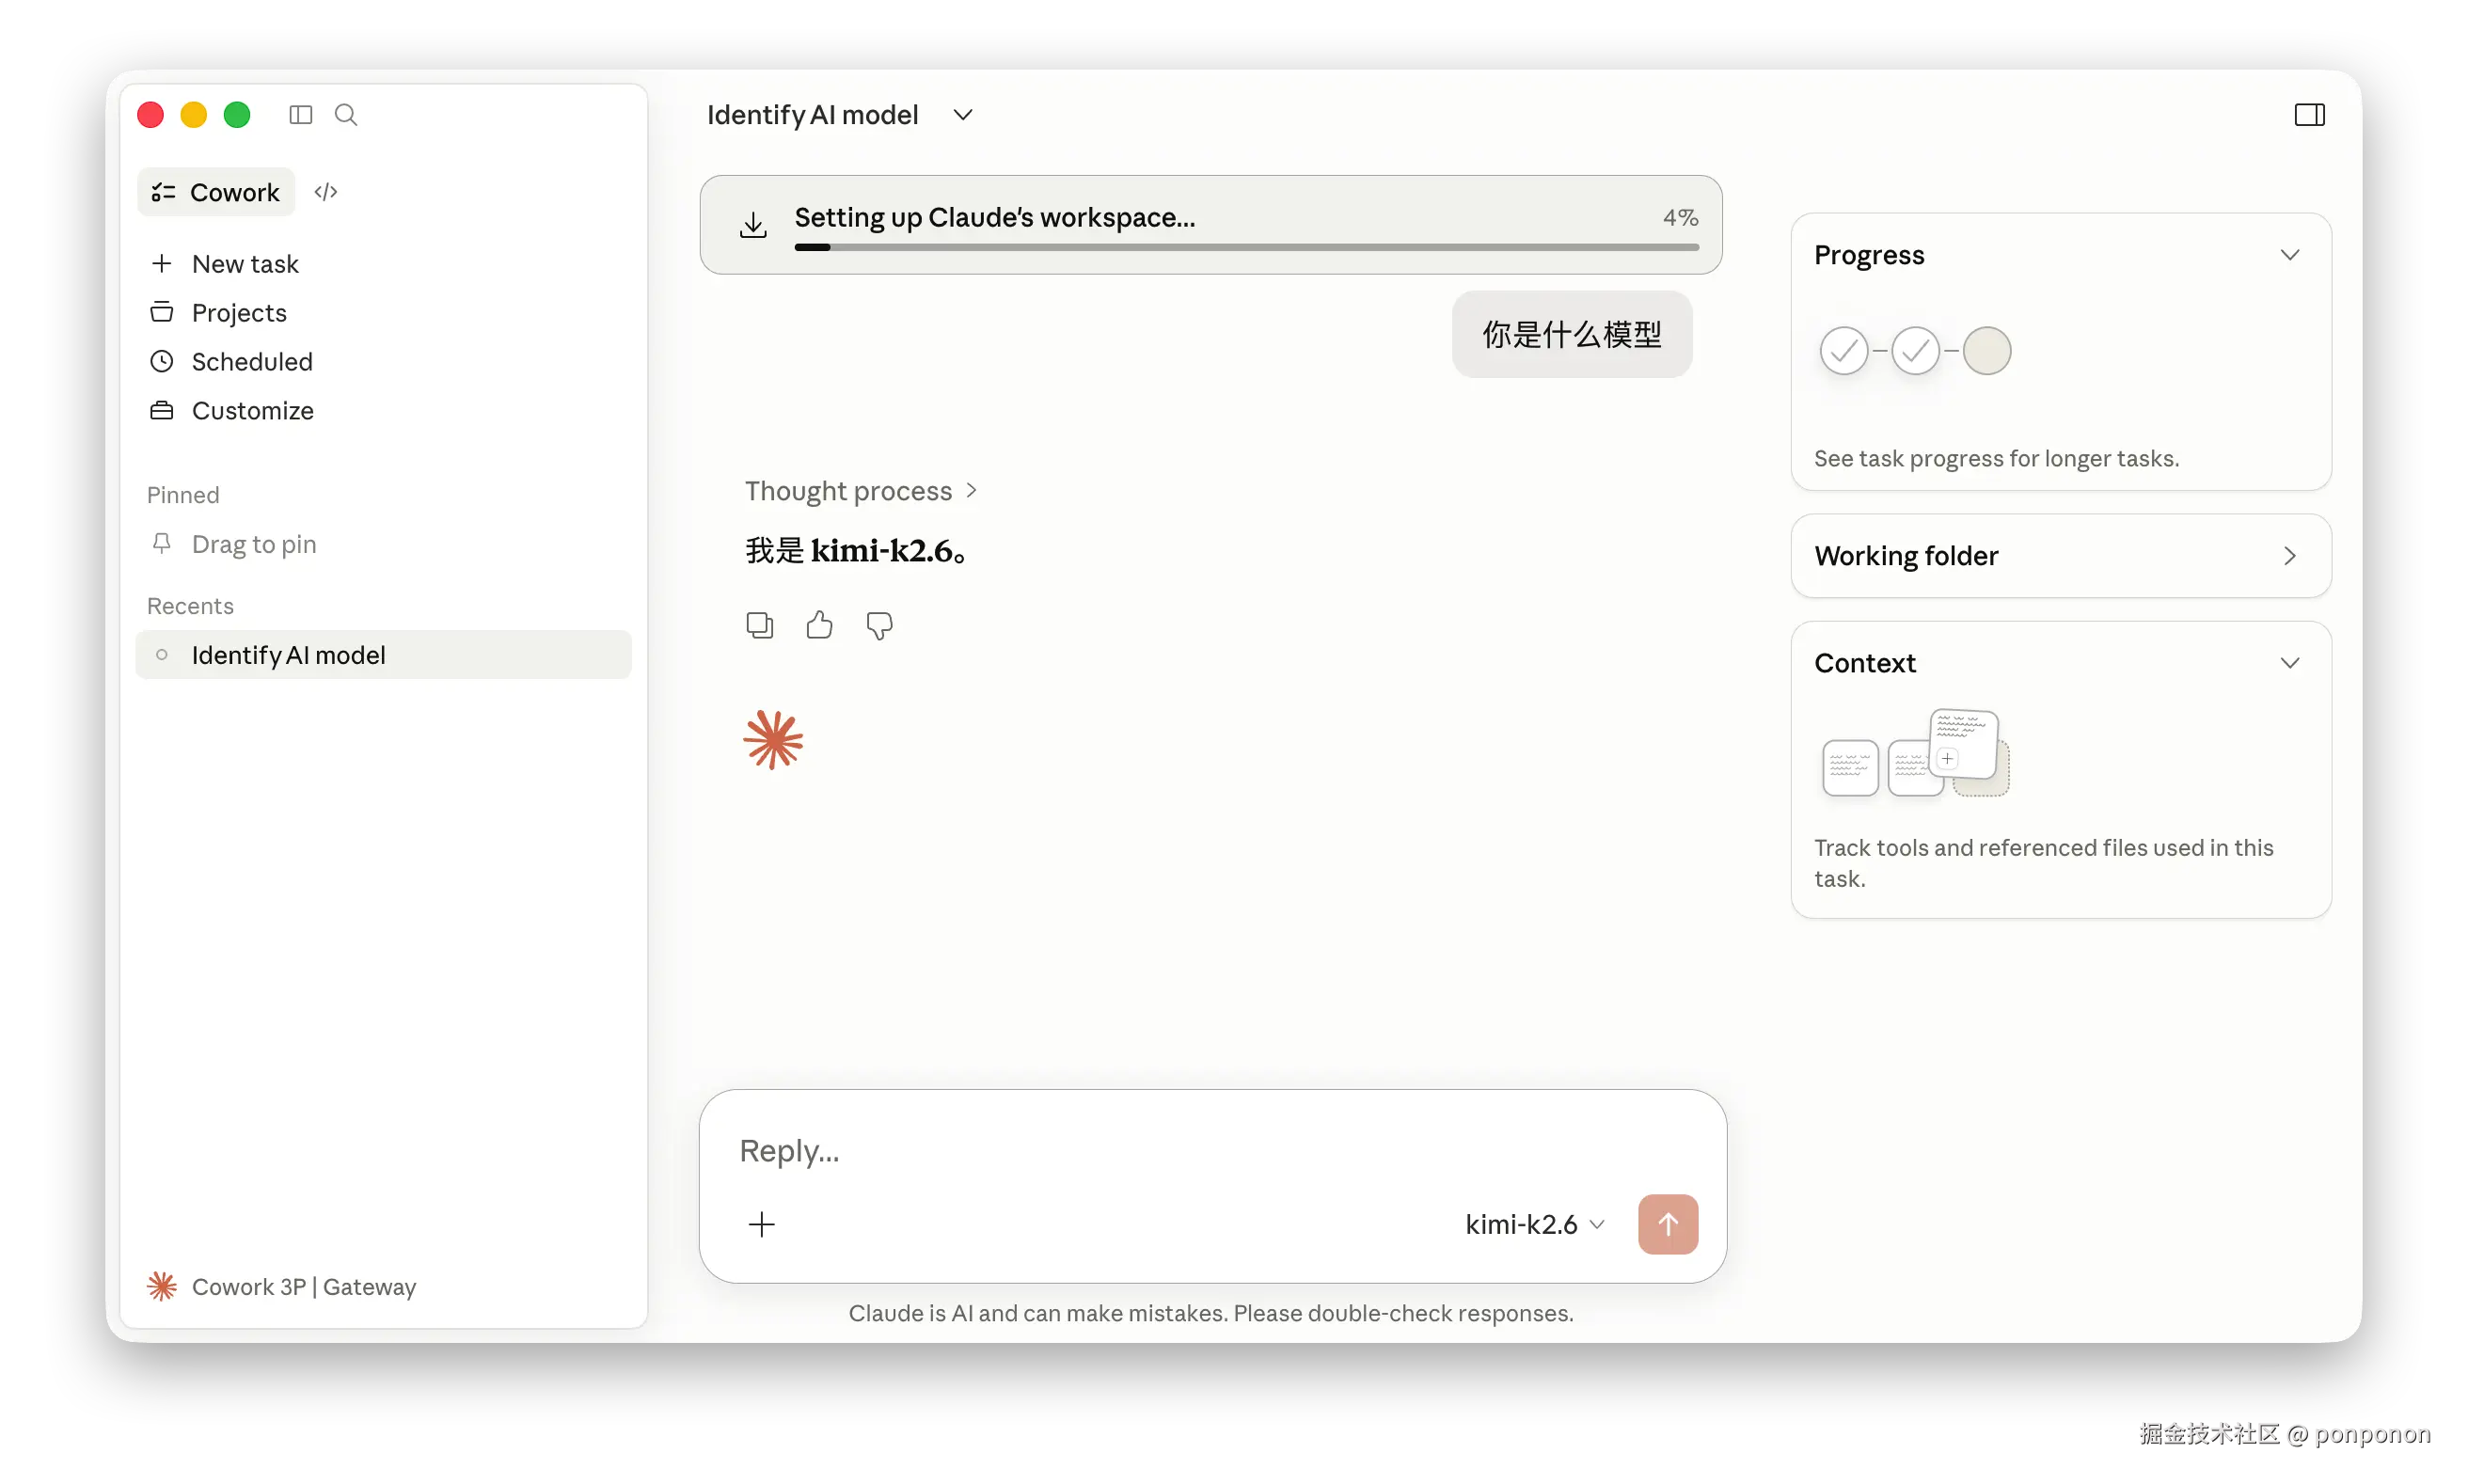Toggle the left sidebar panel icon
Viewport: 2468px width, 1484px height.
pyautogui.click(x=300, y=115)
